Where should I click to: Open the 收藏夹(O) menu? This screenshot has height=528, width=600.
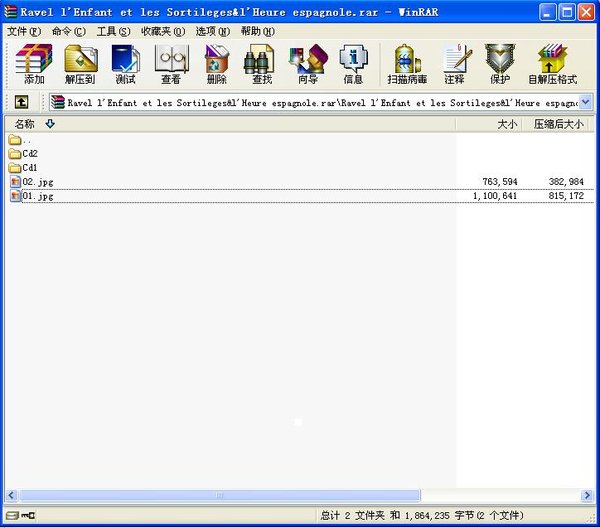click(x=163, y=31)
